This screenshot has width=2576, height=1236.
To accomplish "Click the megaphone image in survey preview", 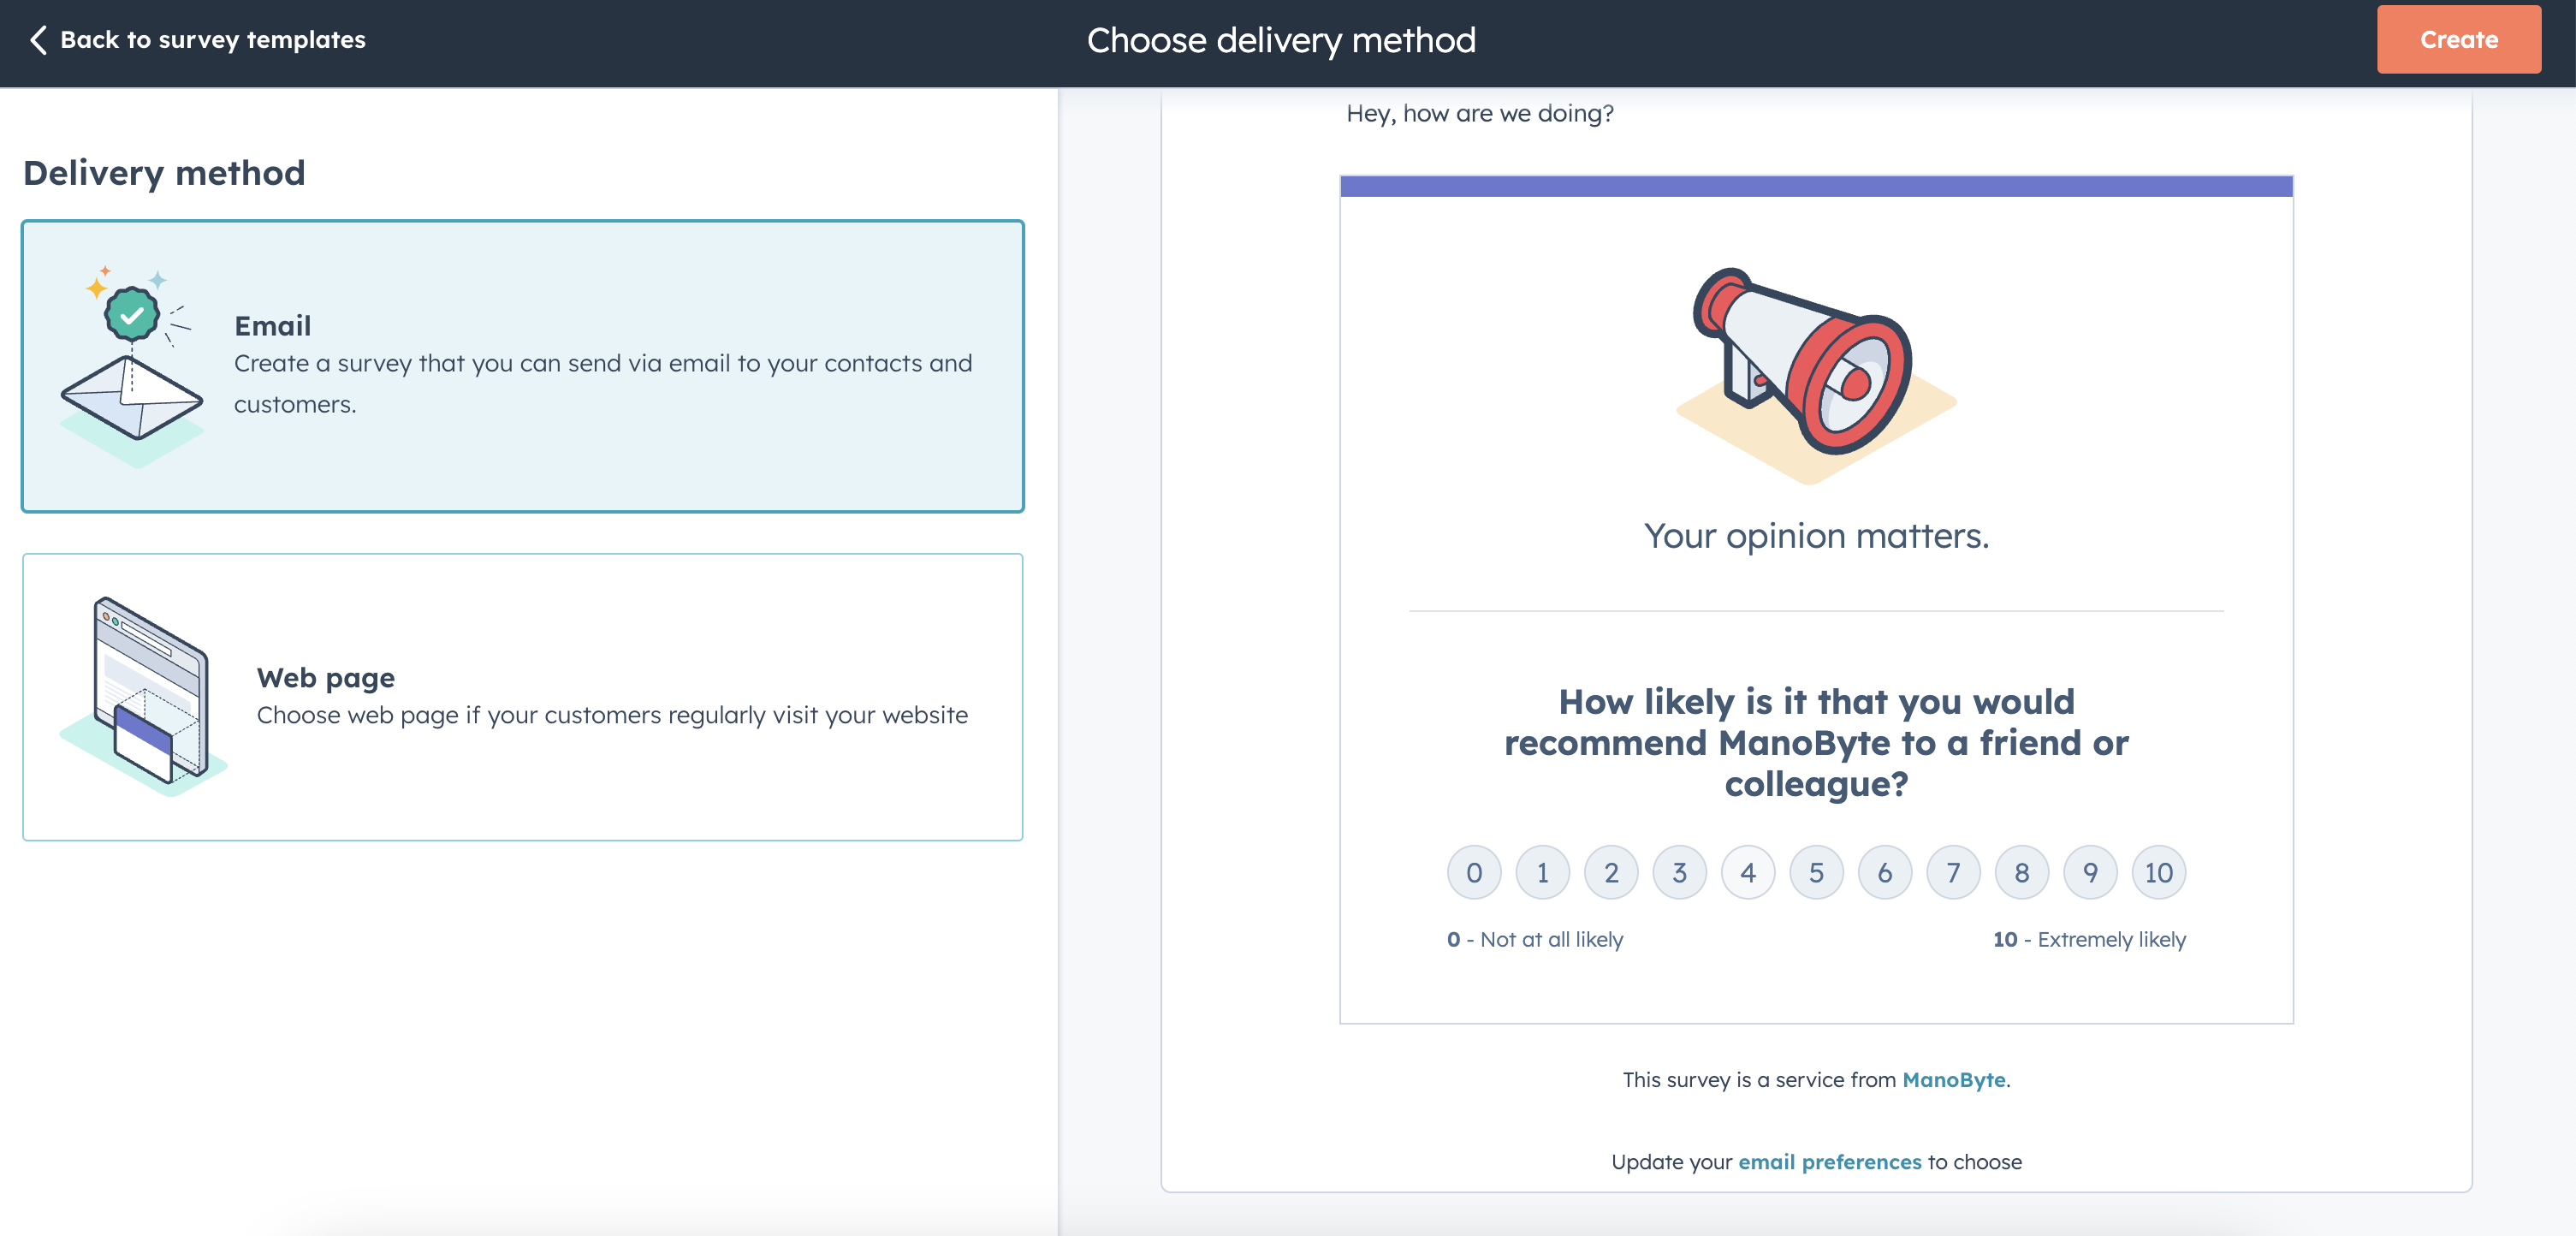I will coord(1815,375).
